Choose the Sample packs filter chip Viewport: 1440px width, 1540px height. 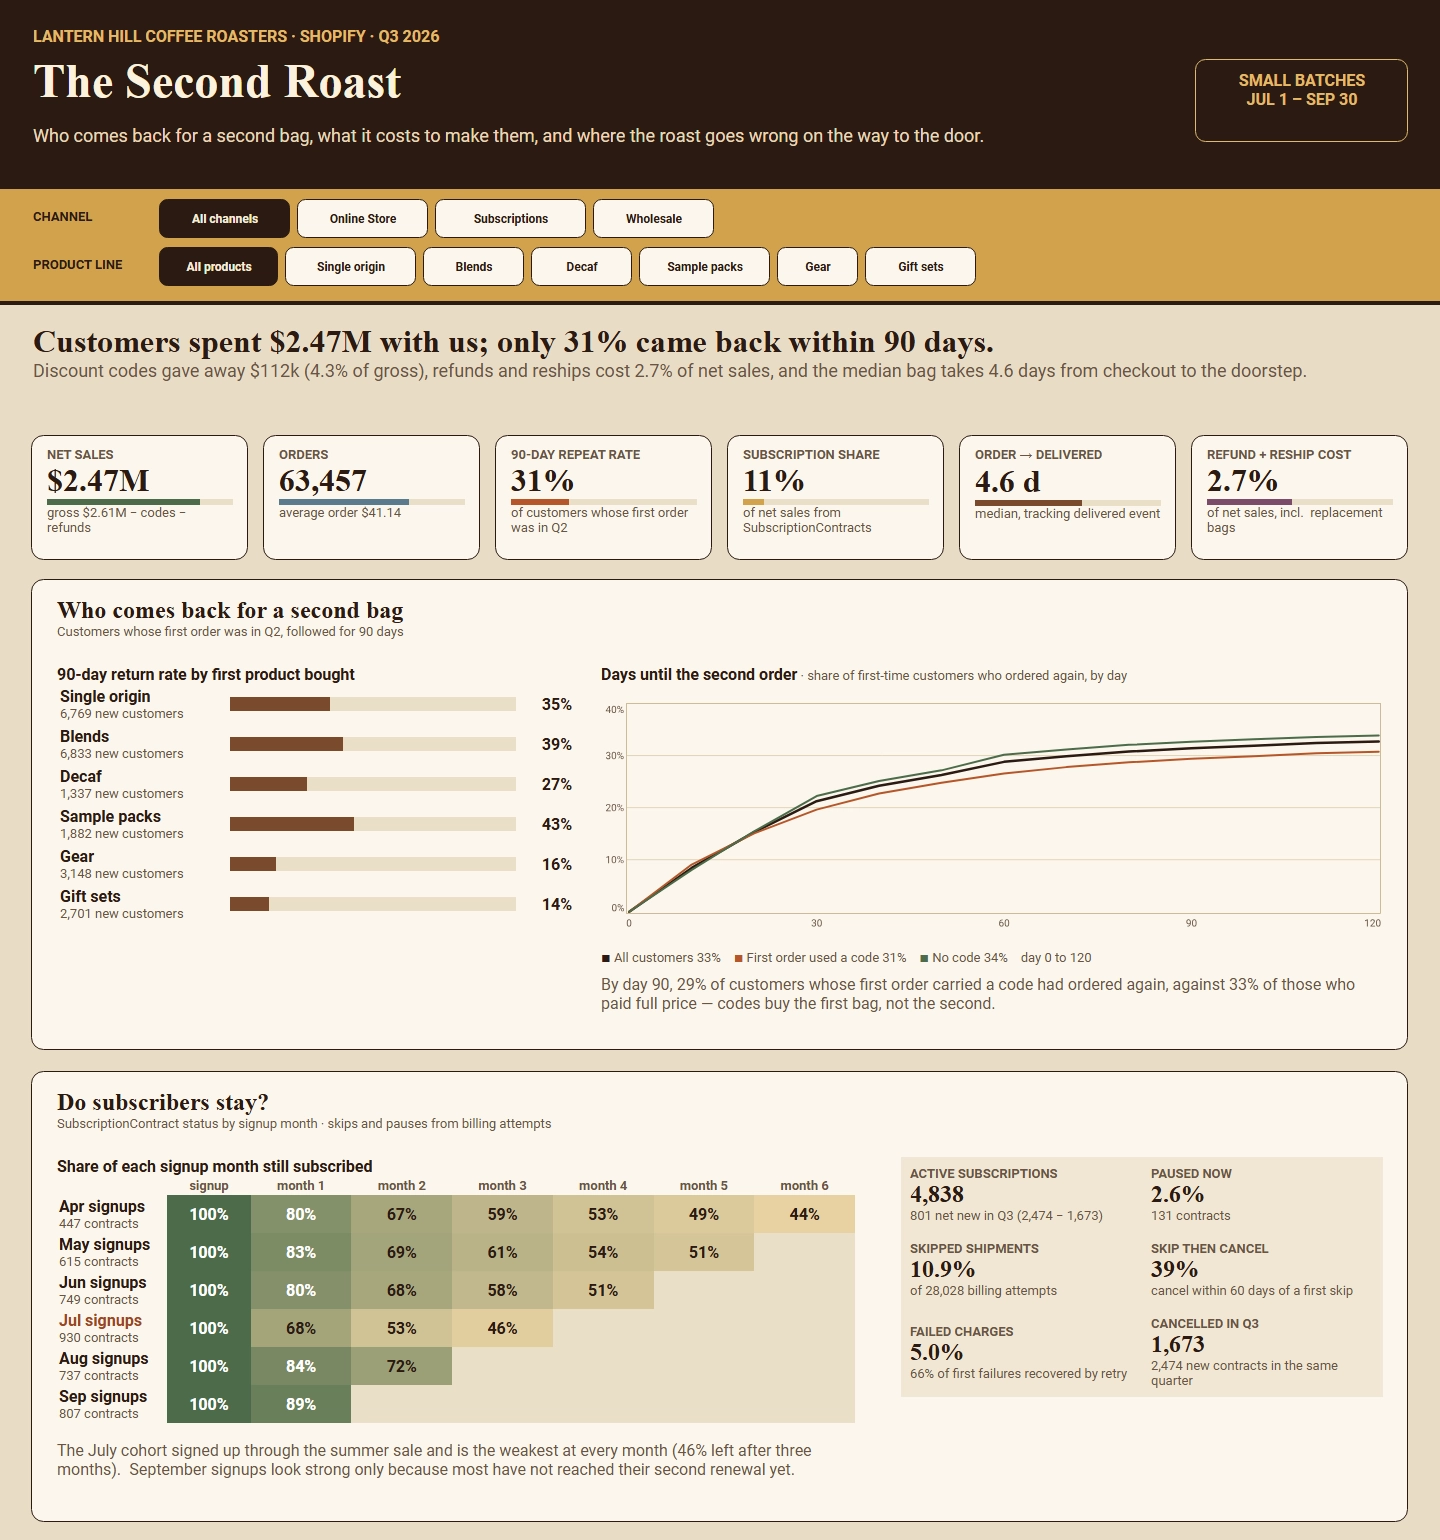pos(704,266)
